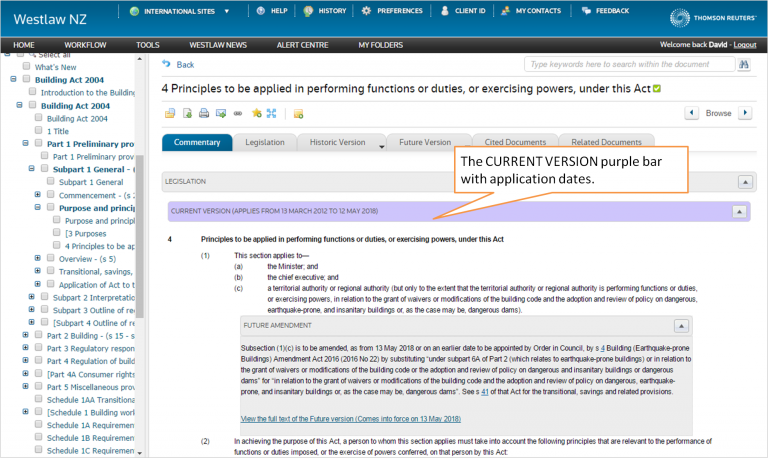Open the Cited Documents tab
Viewport: 768px width, 458px height.
515,142
